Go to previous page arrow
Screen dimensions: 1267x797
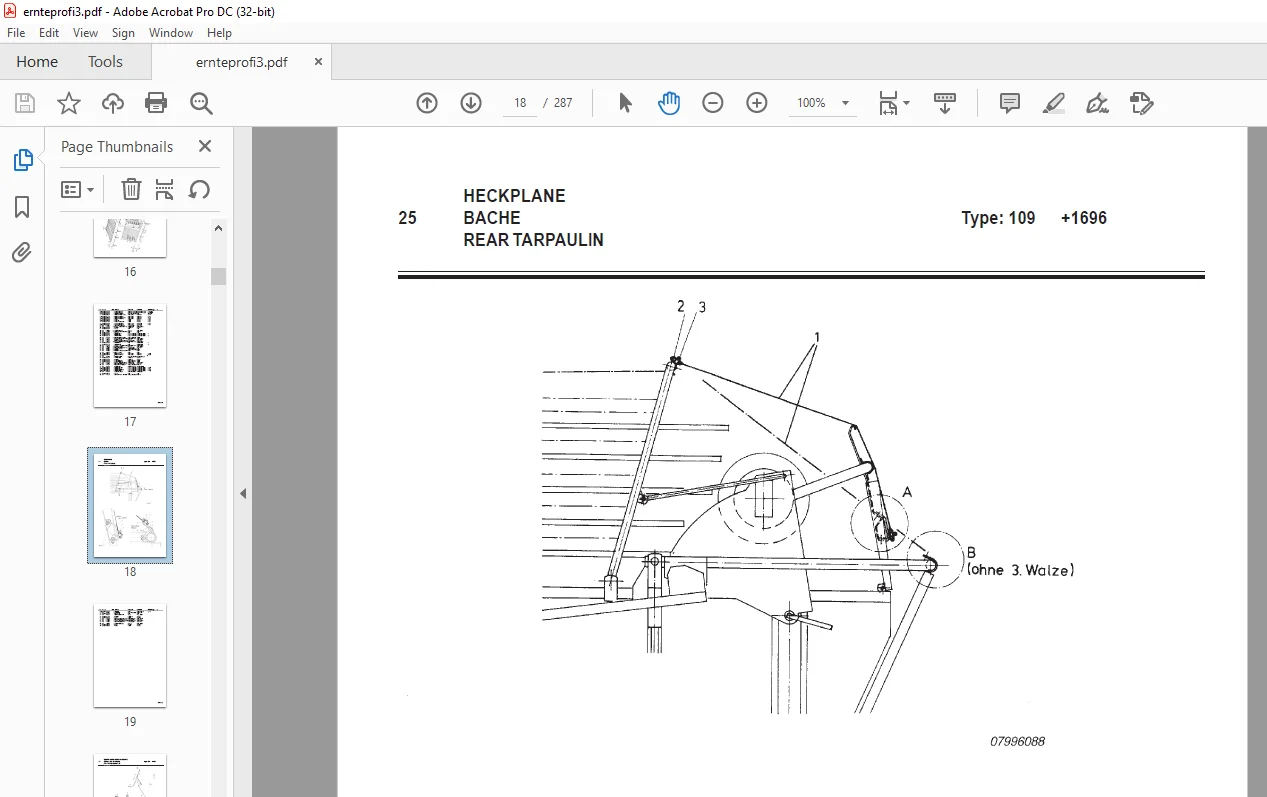click(427, 103)
